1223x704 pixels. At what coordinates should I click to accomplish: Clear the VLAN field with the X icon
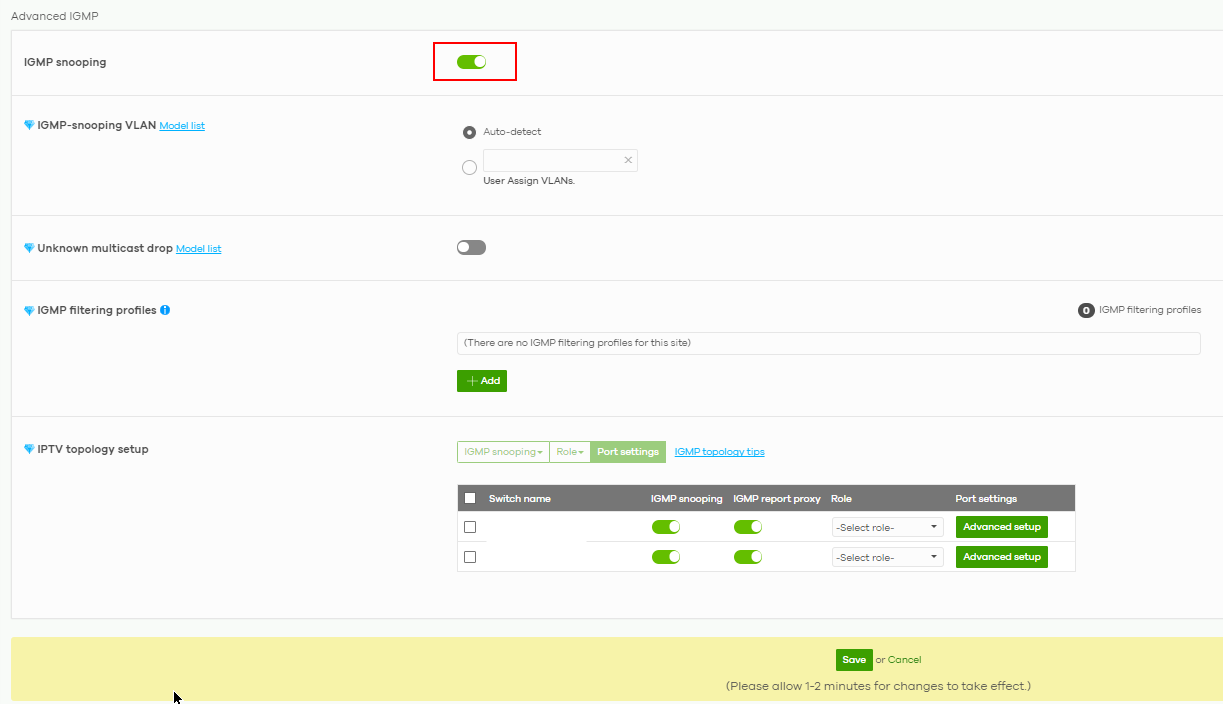click(x=628, y=160)
